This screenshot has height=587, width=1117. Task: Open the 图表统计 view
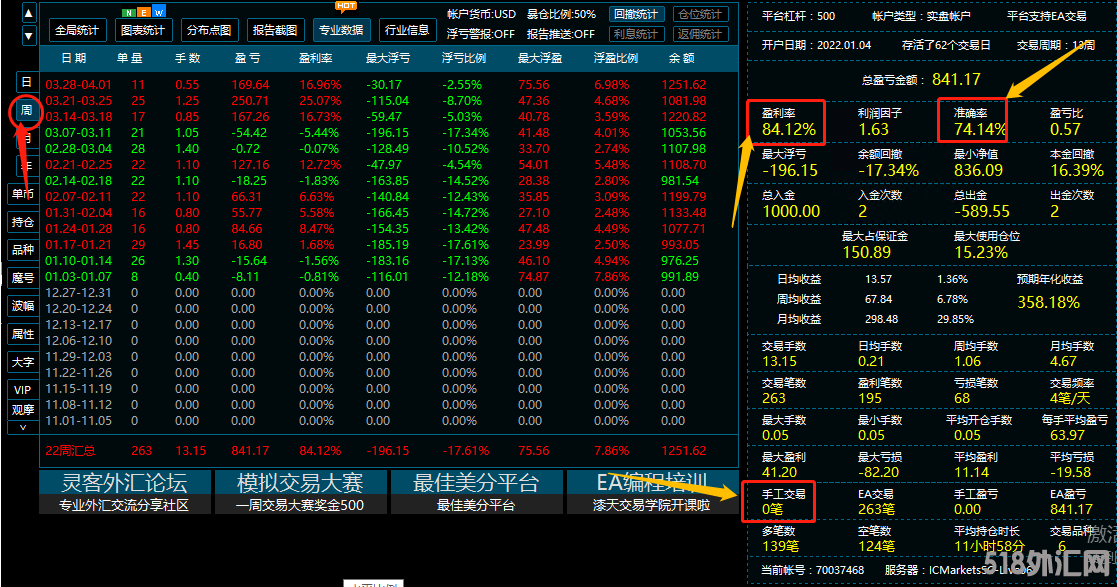143,30
